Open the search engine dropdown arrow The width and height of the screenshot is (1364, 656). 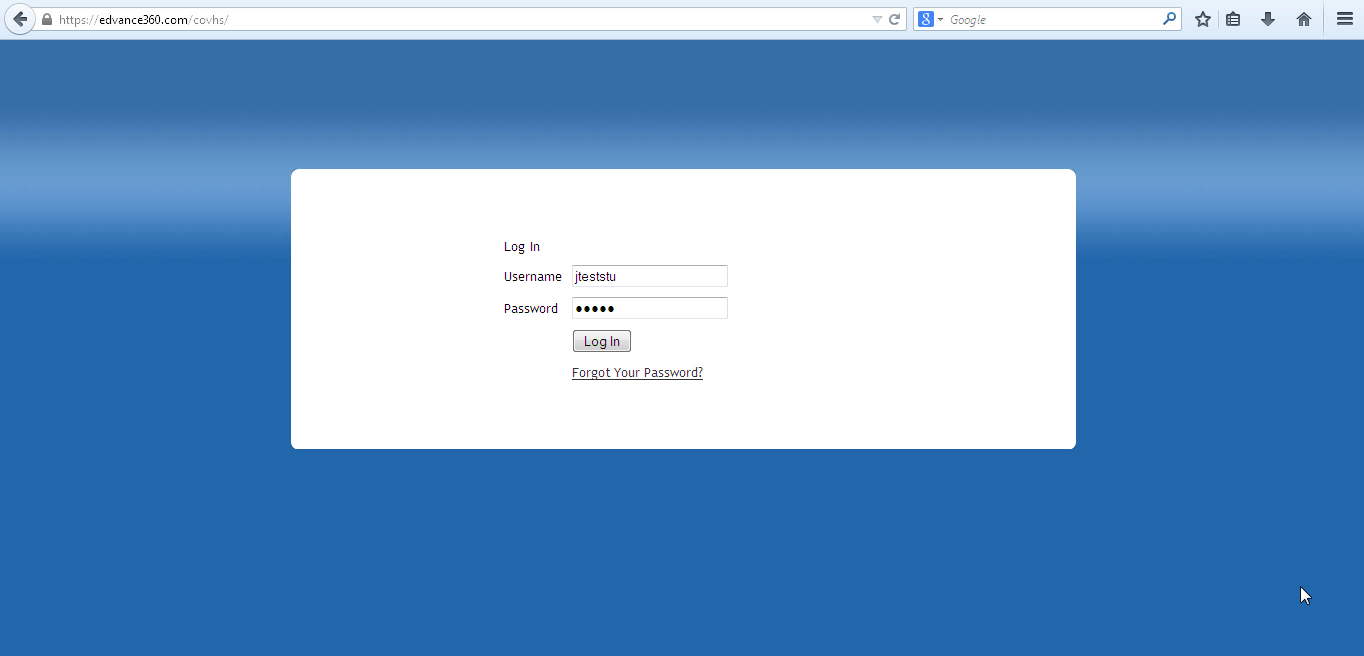[941, 20]
